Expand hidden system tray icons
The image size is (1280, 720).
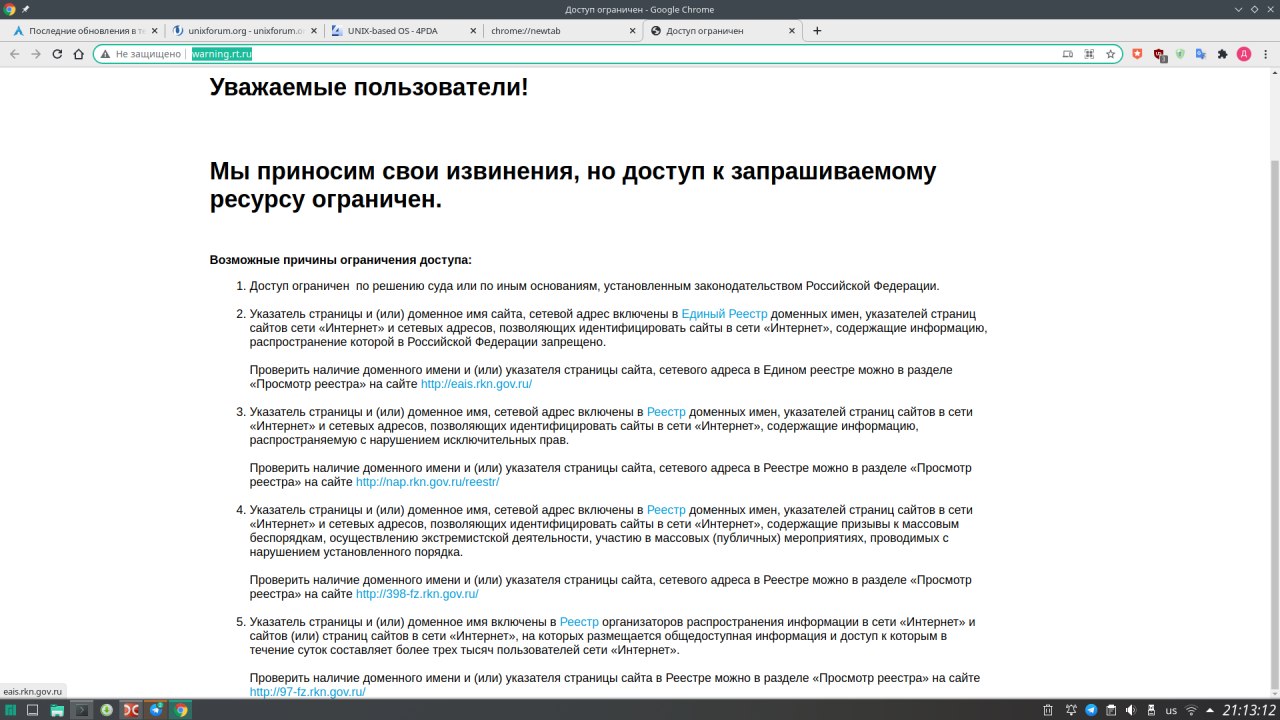pyautogui.click(x=1210, y=710)
